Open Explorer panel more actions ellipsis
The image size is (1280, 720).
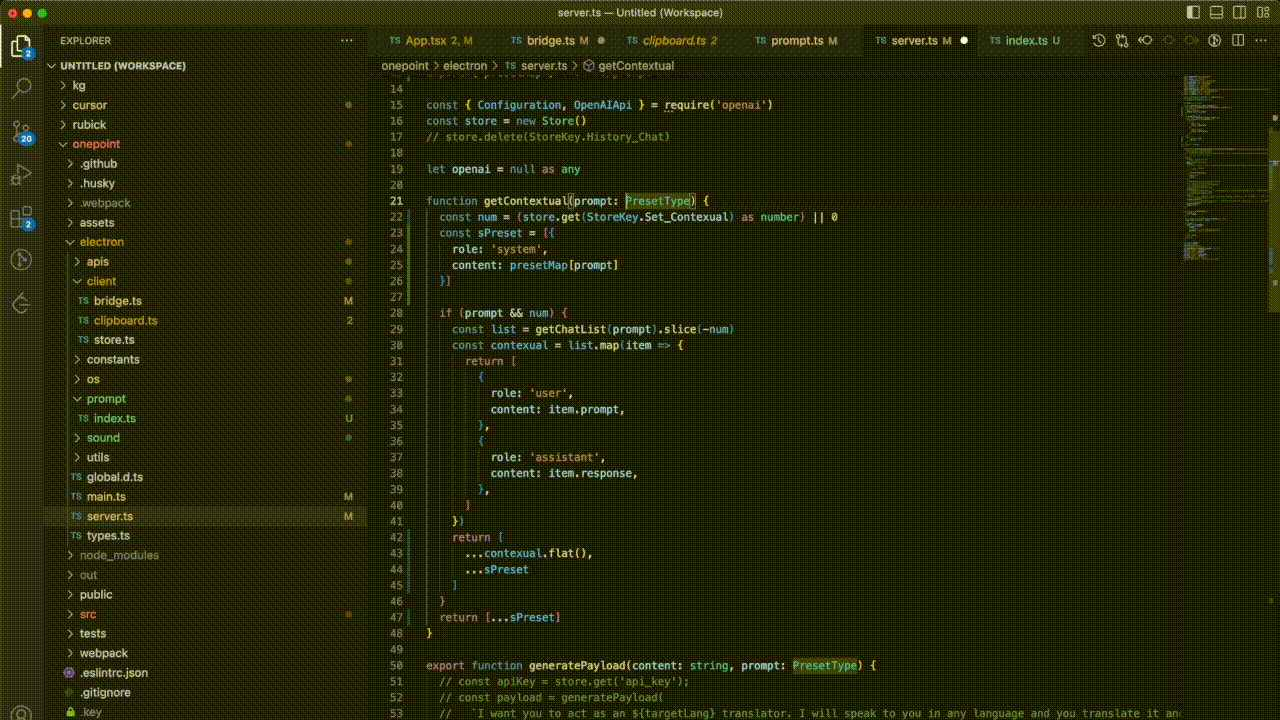pyautogui.click(x=347, y=41)
